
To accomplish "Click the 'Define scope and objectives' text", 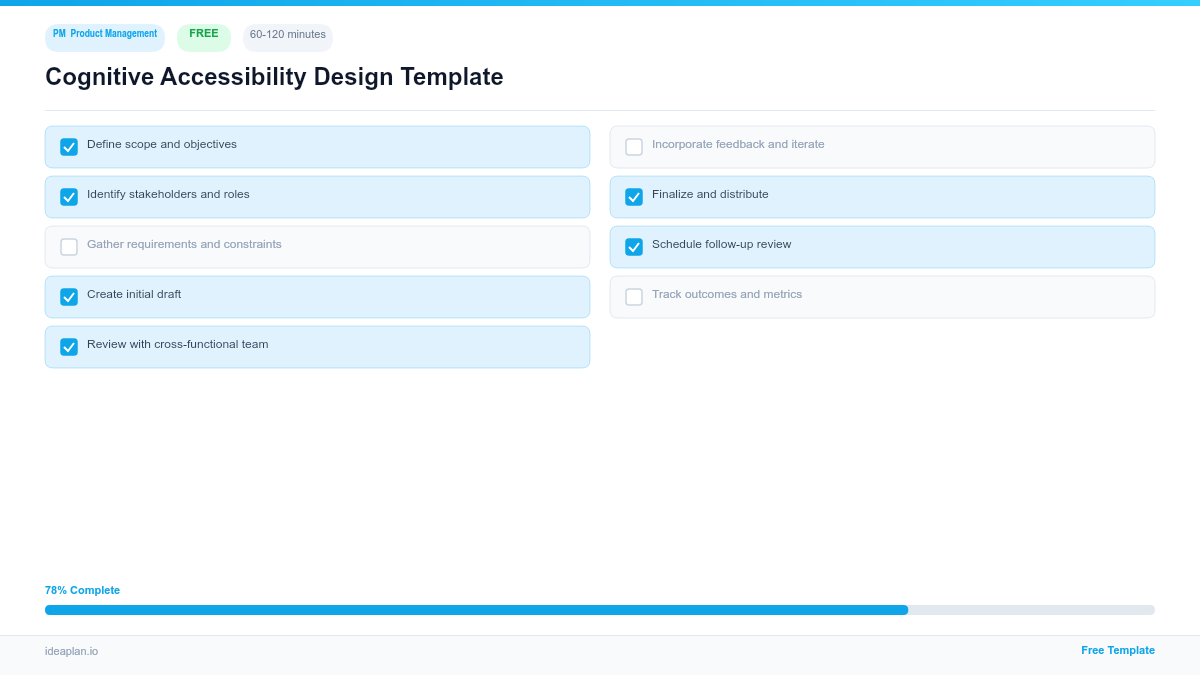I will (162, 144).
